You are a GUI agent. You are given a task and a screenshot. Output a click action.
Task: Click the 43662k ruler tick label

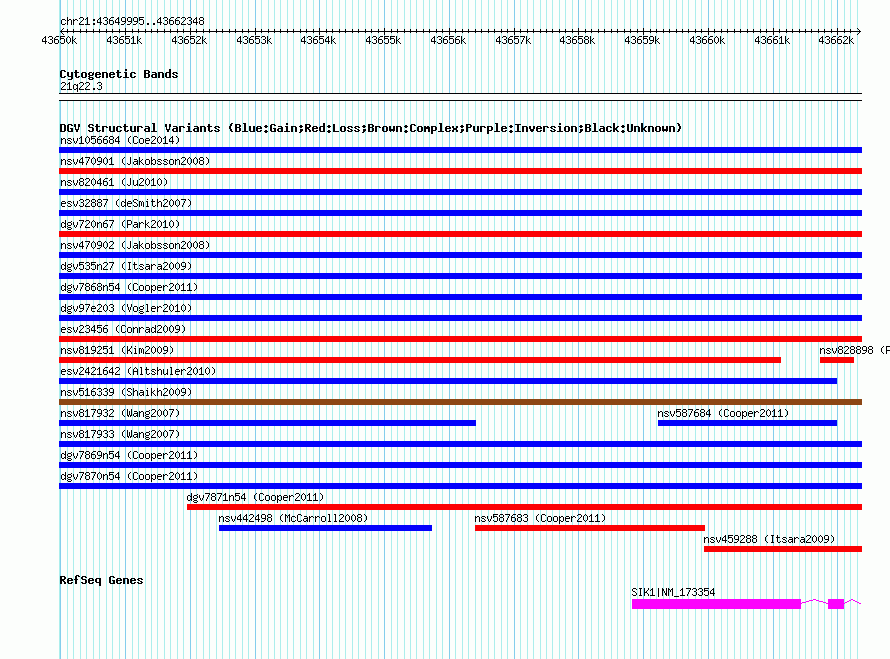tap(836, 40)
